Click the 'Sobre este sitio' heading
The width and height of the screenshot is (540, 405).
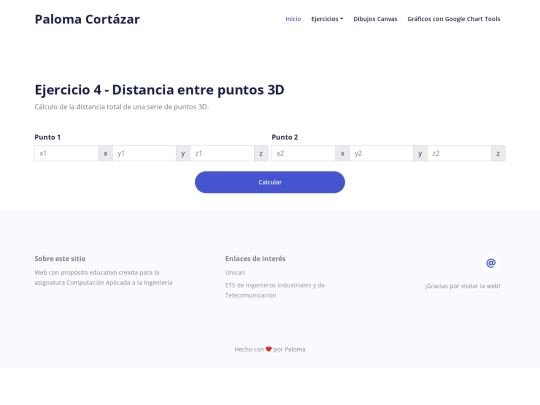tap(60, 259)
